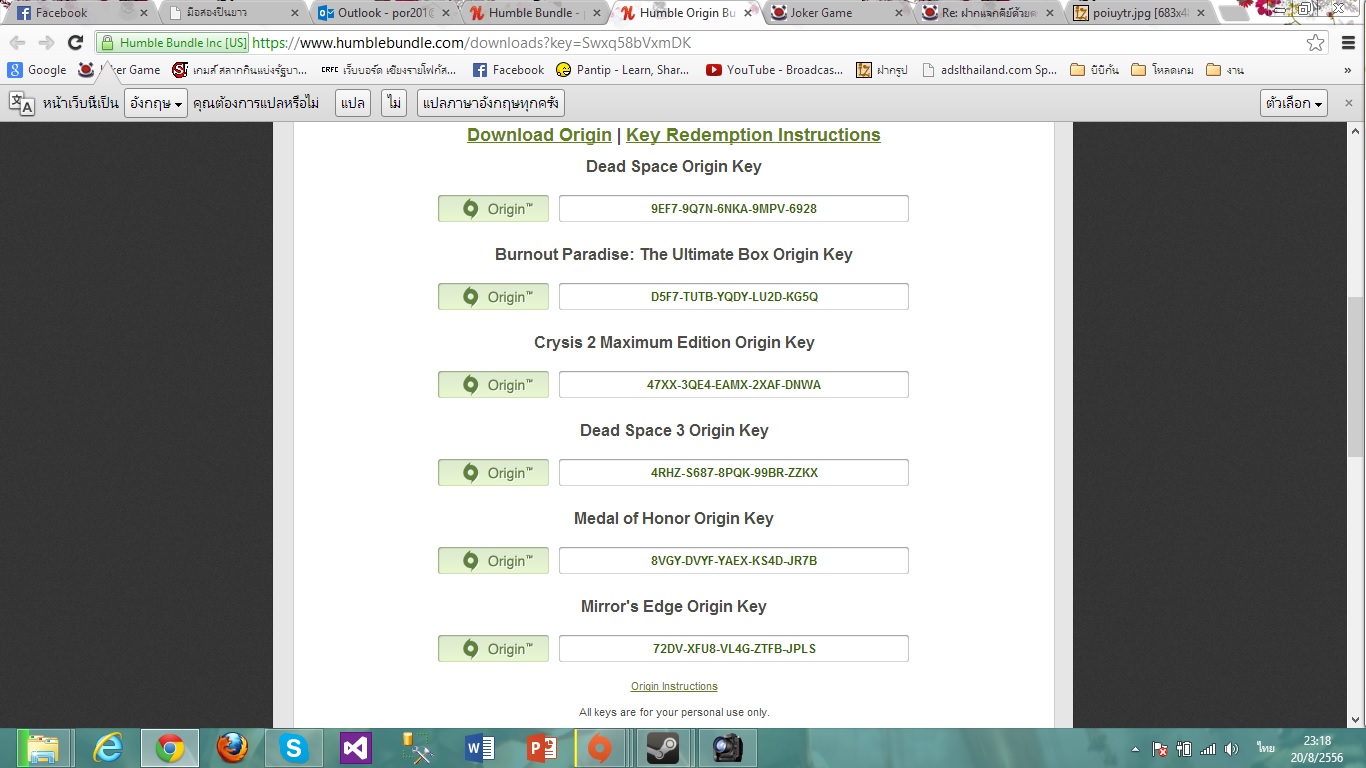Open the Pantip bookmark

click(x=622, y=70)
